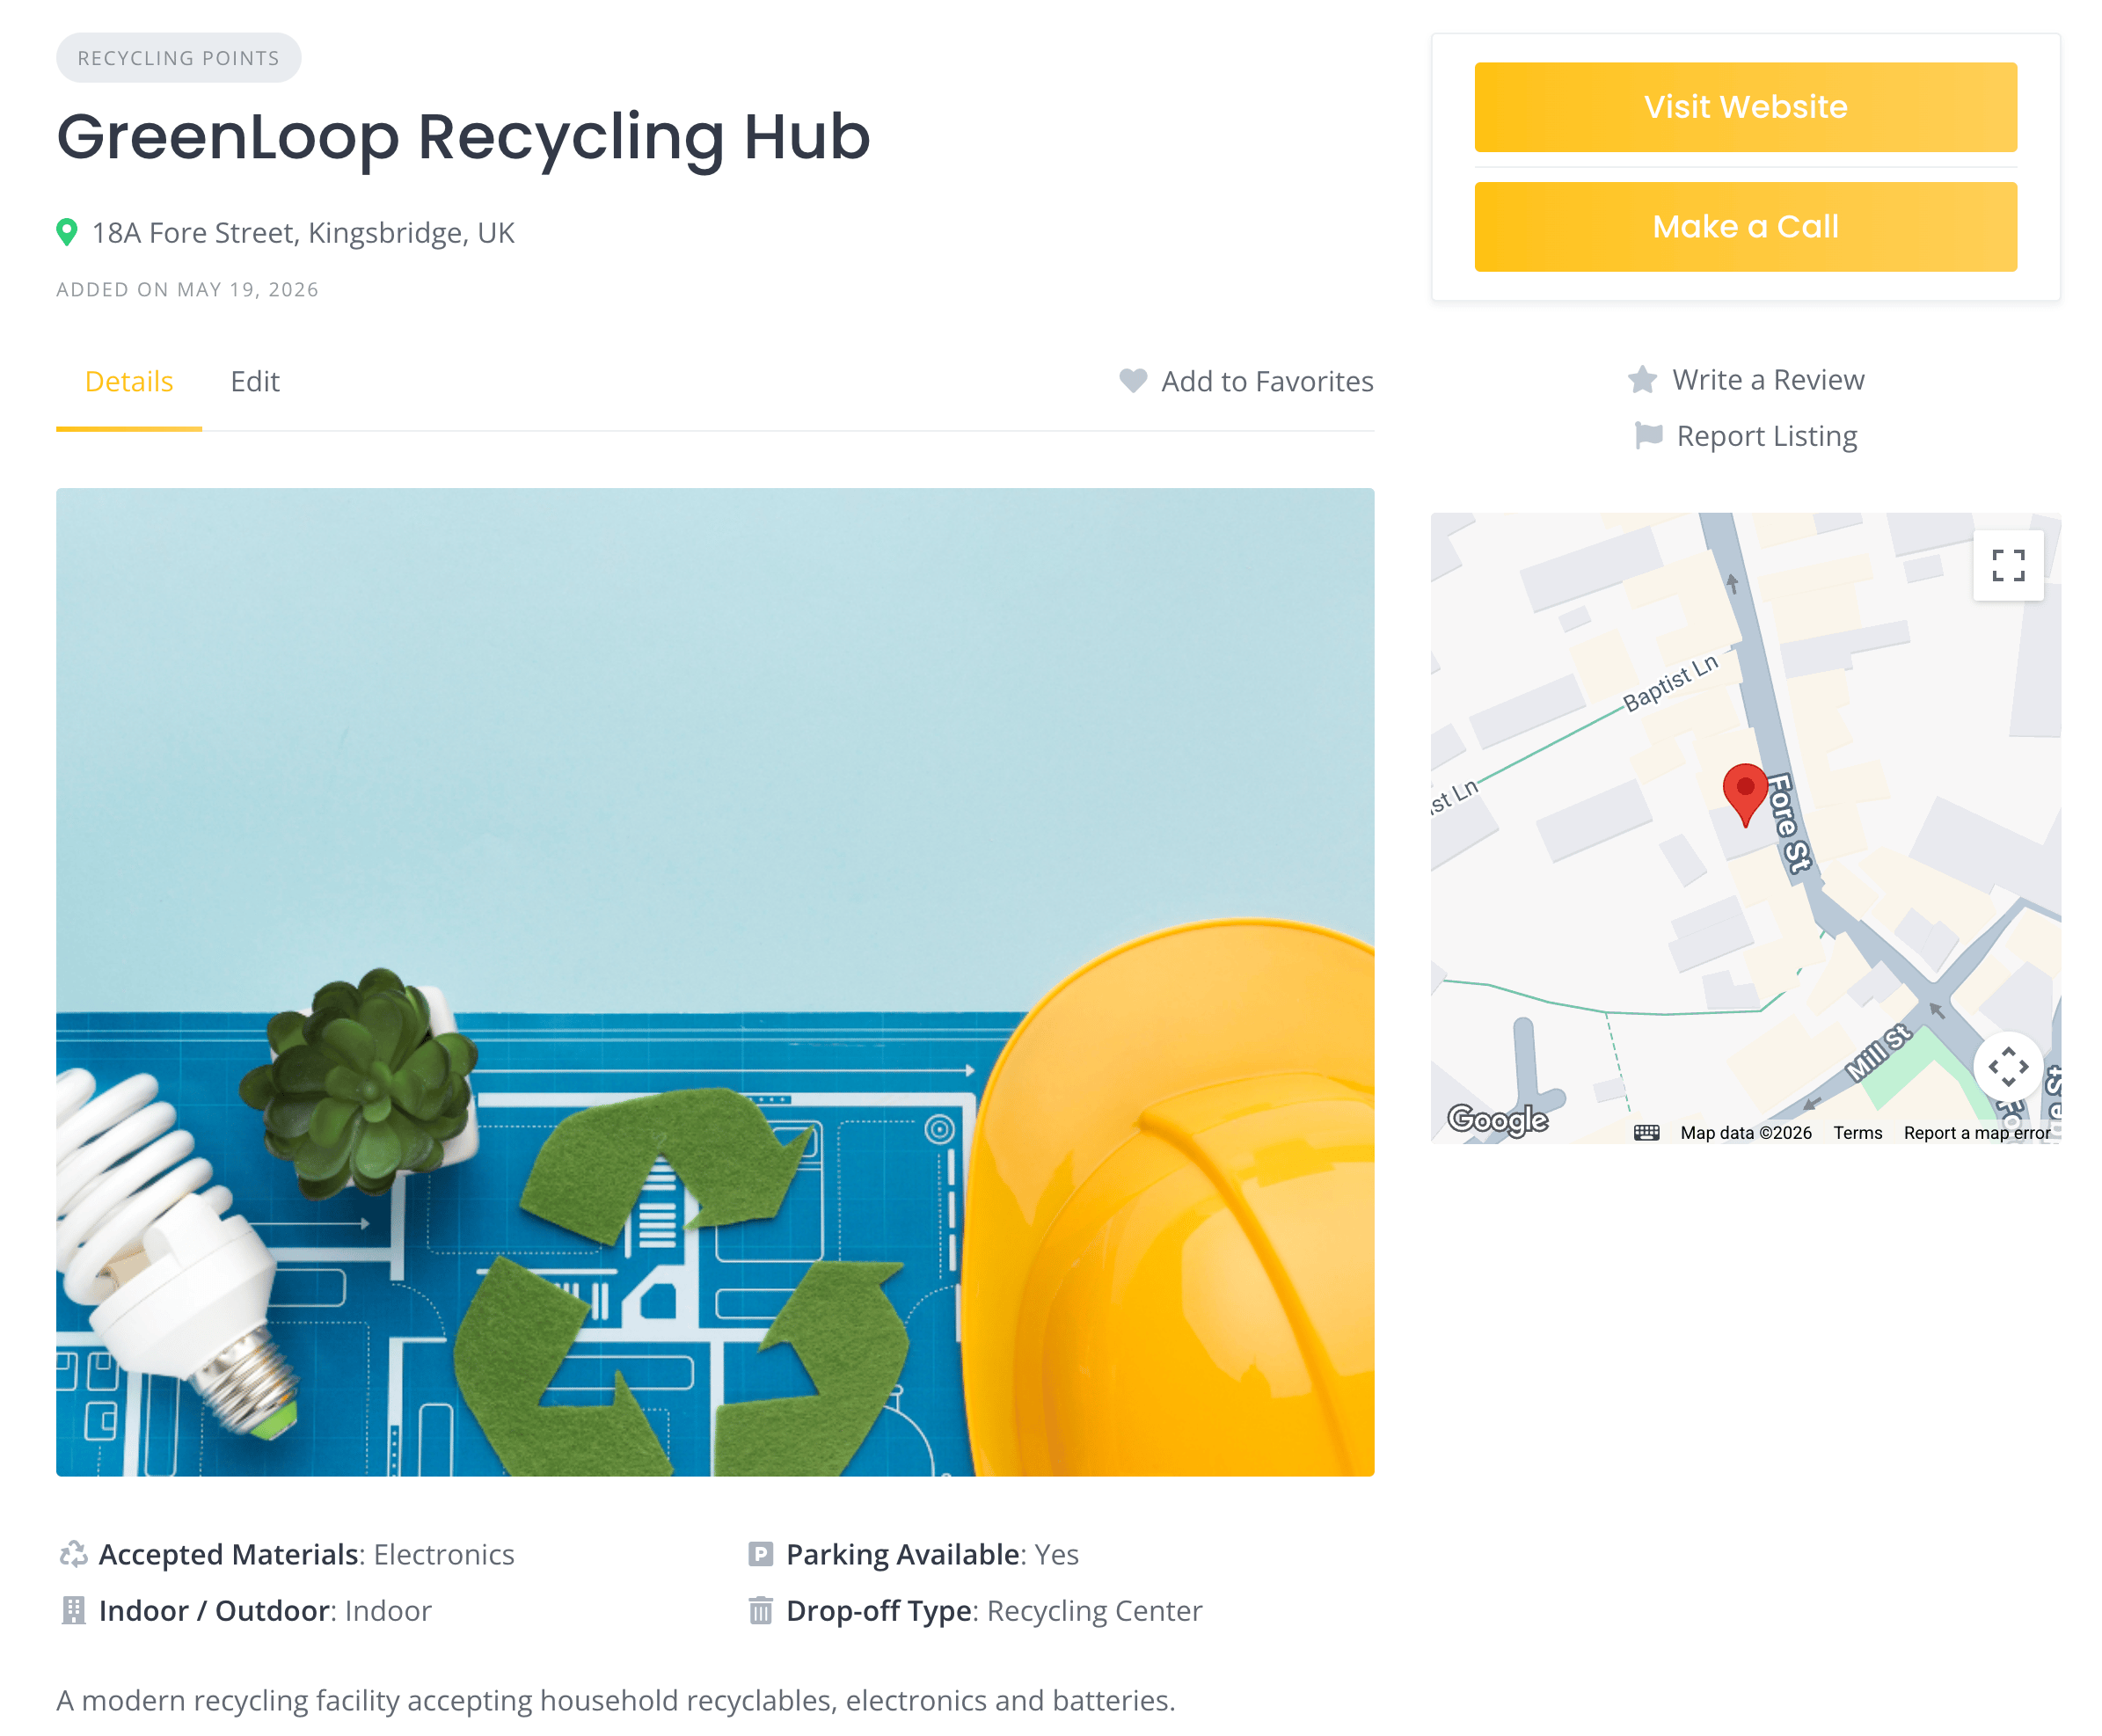Click the Added on May 19, 2026 date
The image size is (2102, 1736).
tap(187, 289)
